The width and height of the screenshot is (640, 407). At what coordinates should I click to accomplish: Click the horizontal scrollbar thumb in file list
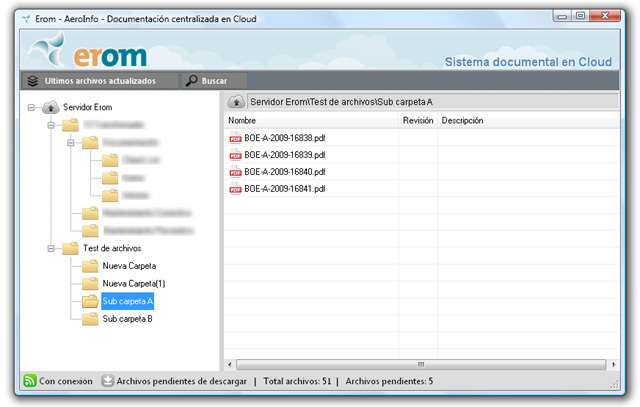tap(421, 364)
